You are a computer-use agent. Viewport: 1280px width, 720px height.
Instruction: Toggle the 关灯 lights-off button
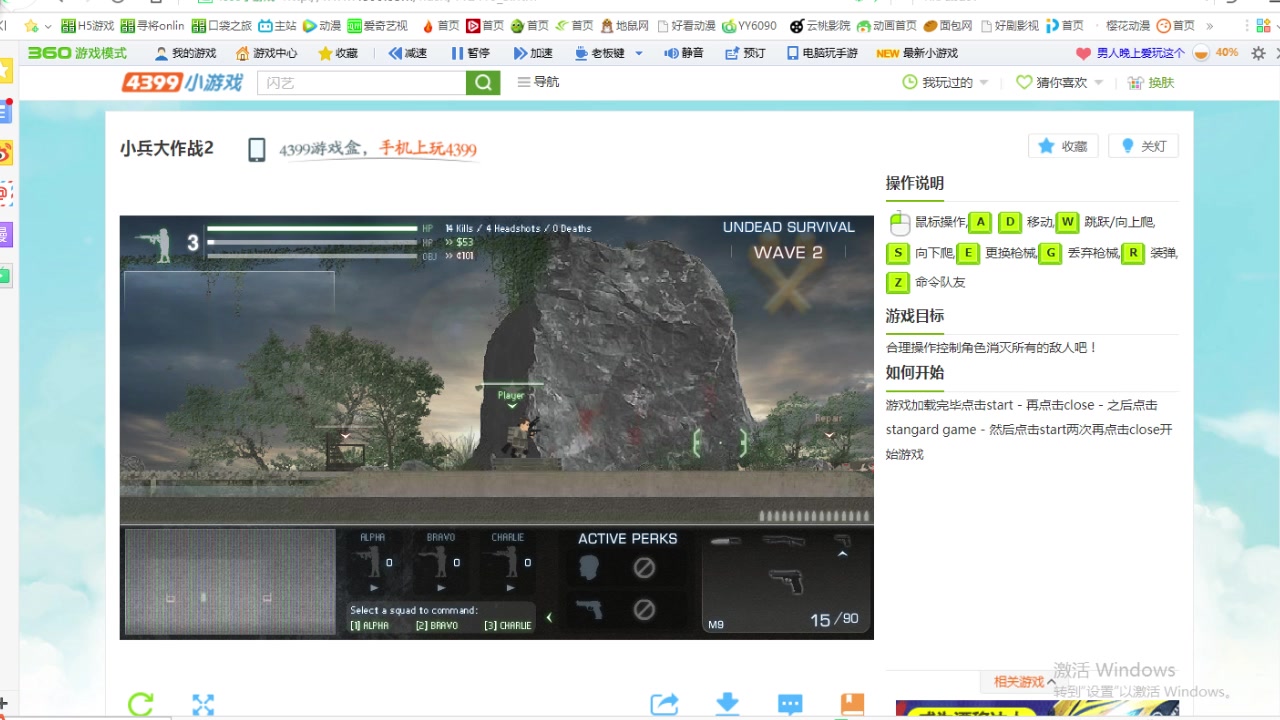[1143, 146]
